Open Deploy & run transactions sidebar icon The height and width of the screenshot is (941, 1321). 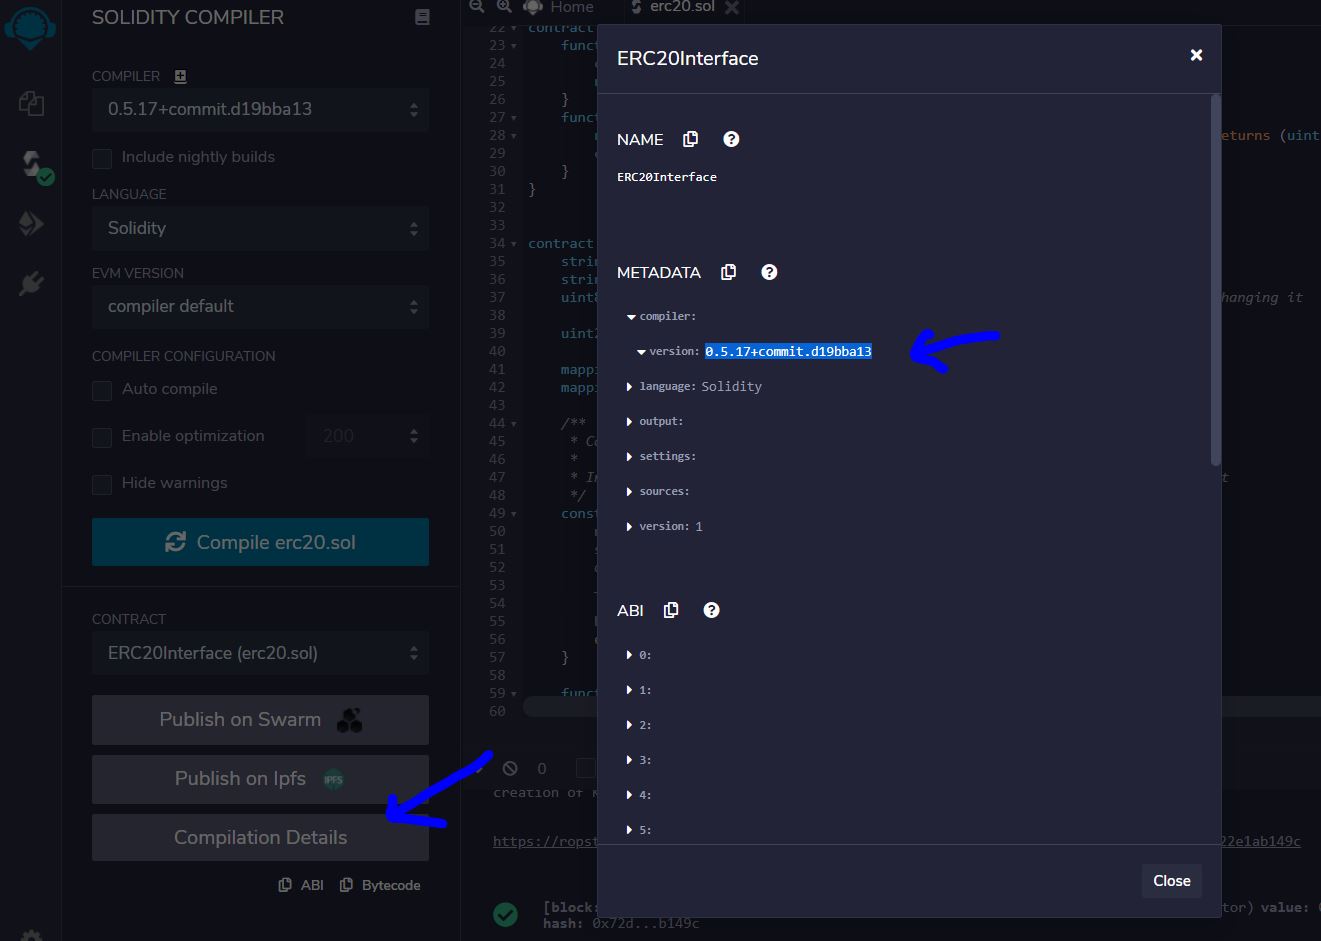(x=31, y=224)
